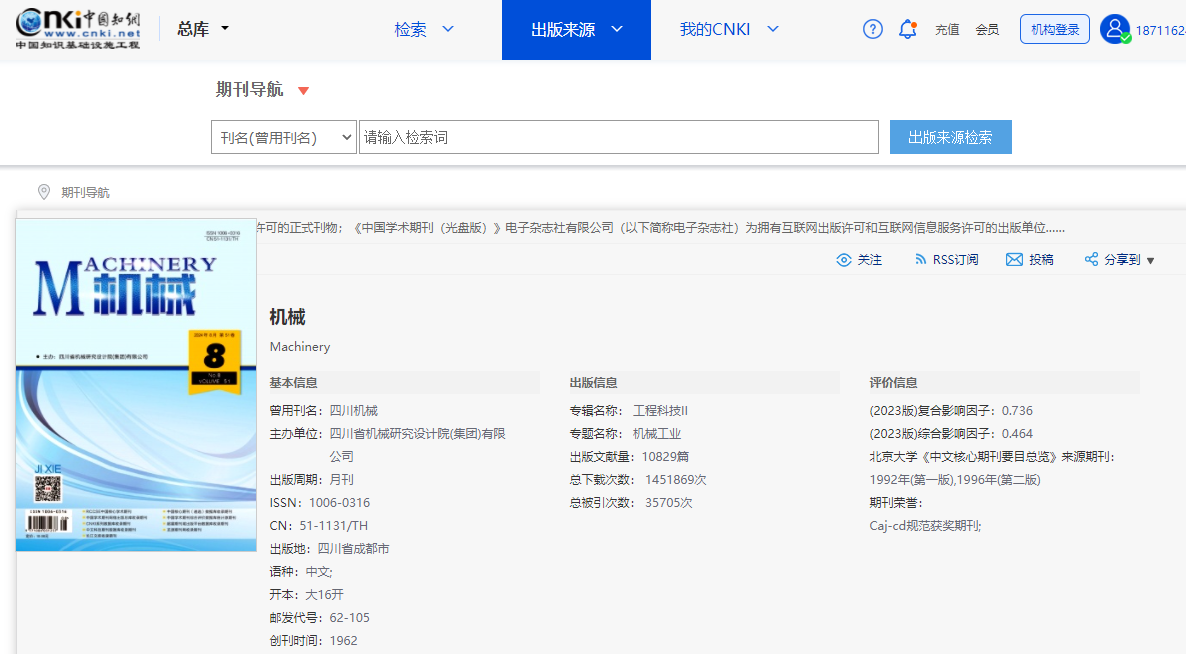The image size is (1186, 654).
Task: Click the 期刊导航 breadcrumb link
Action: pyautogui.click(x=85, y=193)
